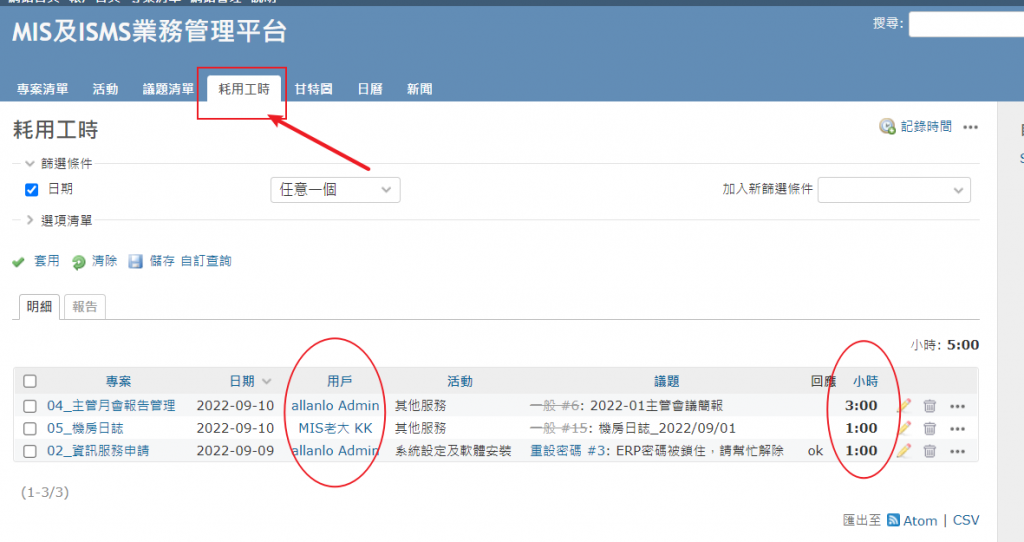This screenshot has height=542, width=1024.
Task: Open actions menu dots for 05_機房日誌 row
Action: (x=957, y=429)
